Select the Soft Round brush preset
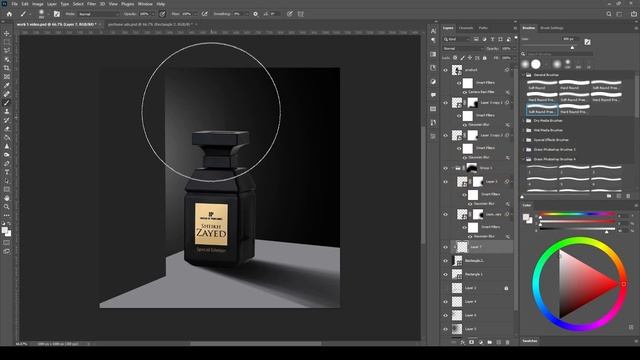This screenshot has width=640, height=360. click(542, 85)
